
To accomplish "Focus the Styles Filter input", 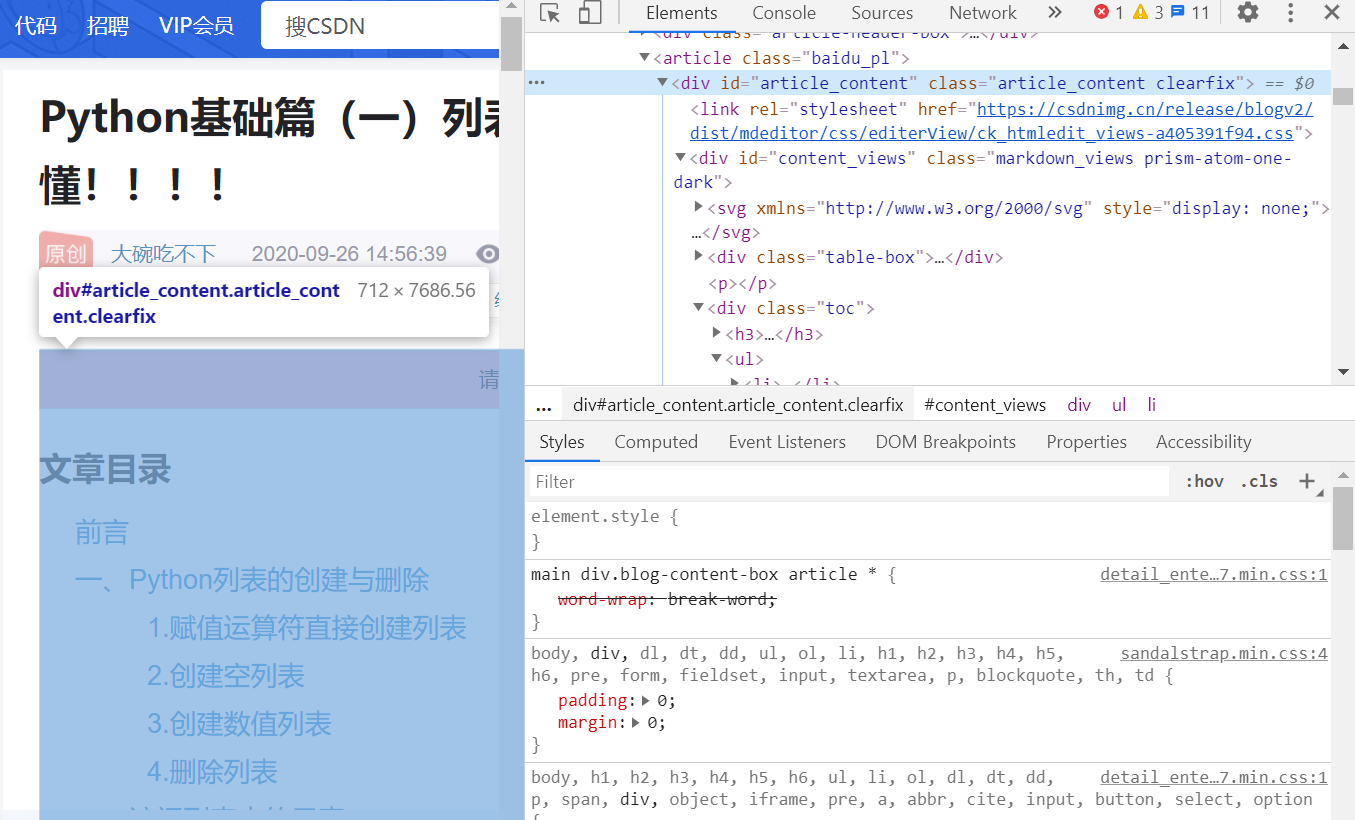I will 849,481.
